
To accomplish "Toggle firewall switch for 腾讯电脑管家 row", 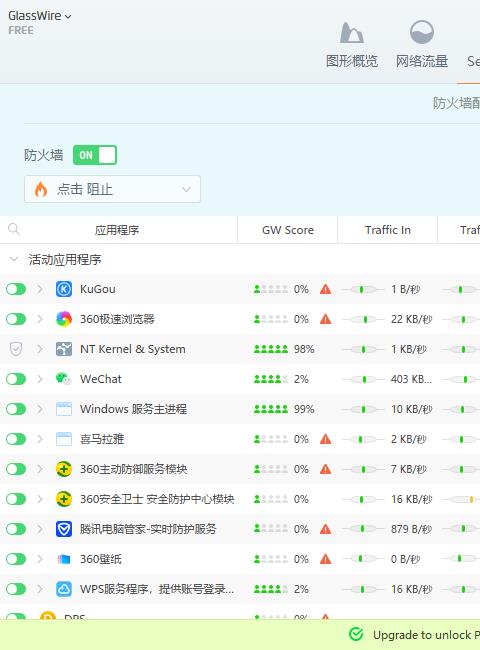I will point(16,529).
